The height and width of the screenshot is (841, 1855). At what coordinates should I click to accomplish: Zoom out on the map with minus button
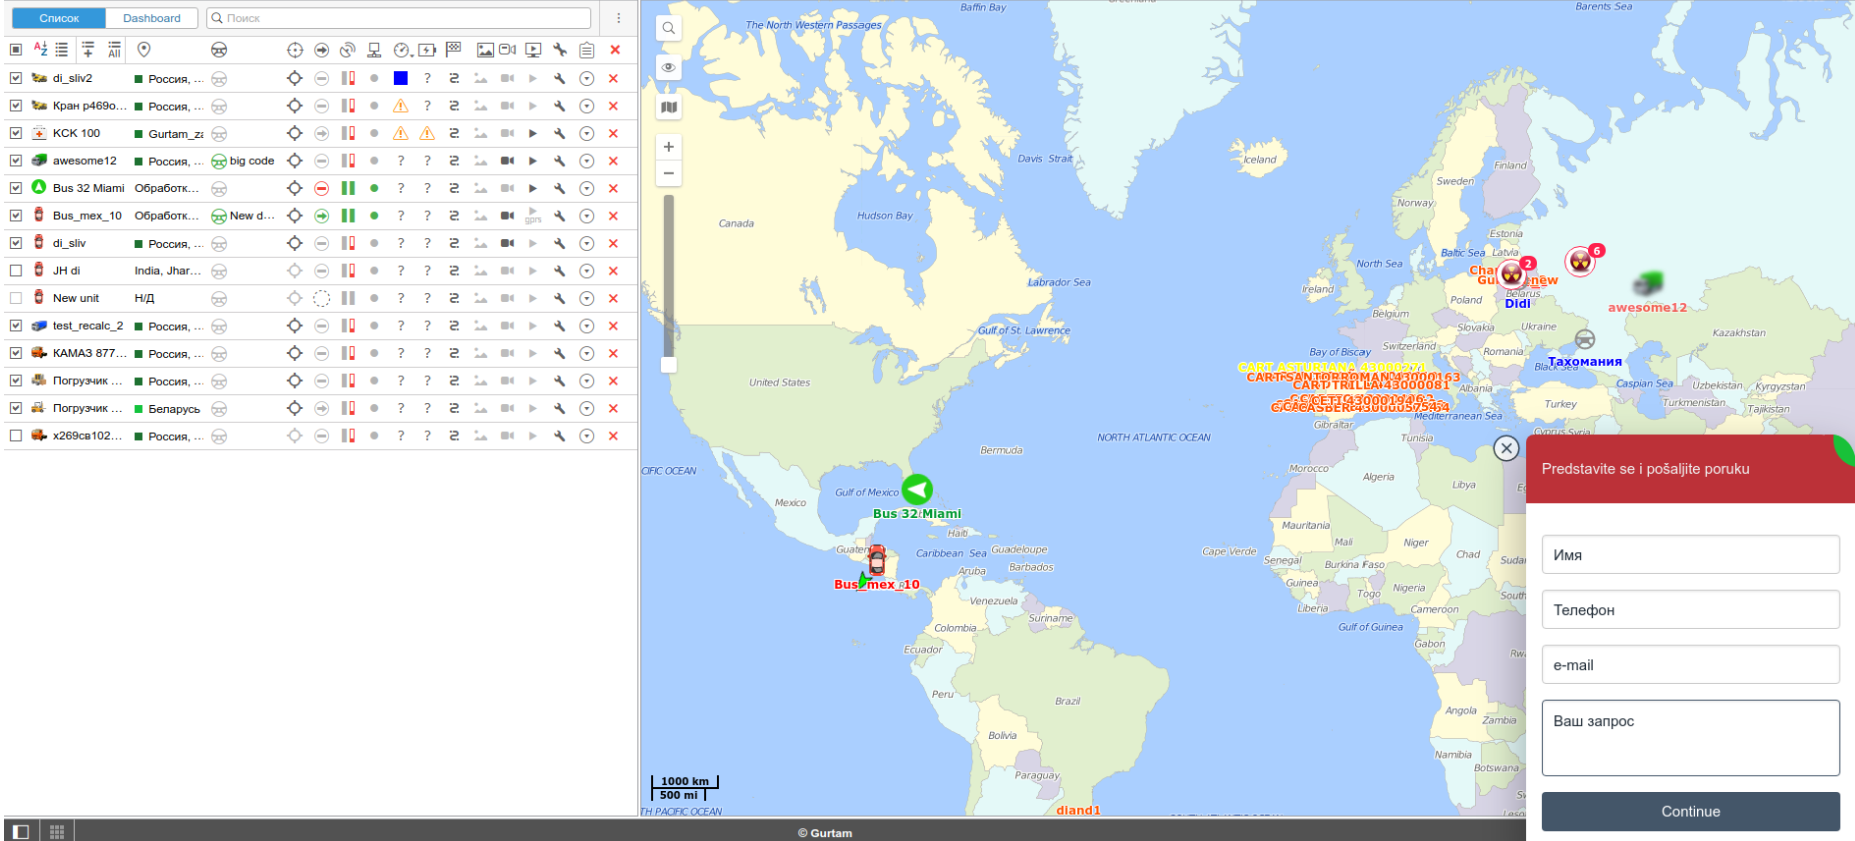pos(669,173)
